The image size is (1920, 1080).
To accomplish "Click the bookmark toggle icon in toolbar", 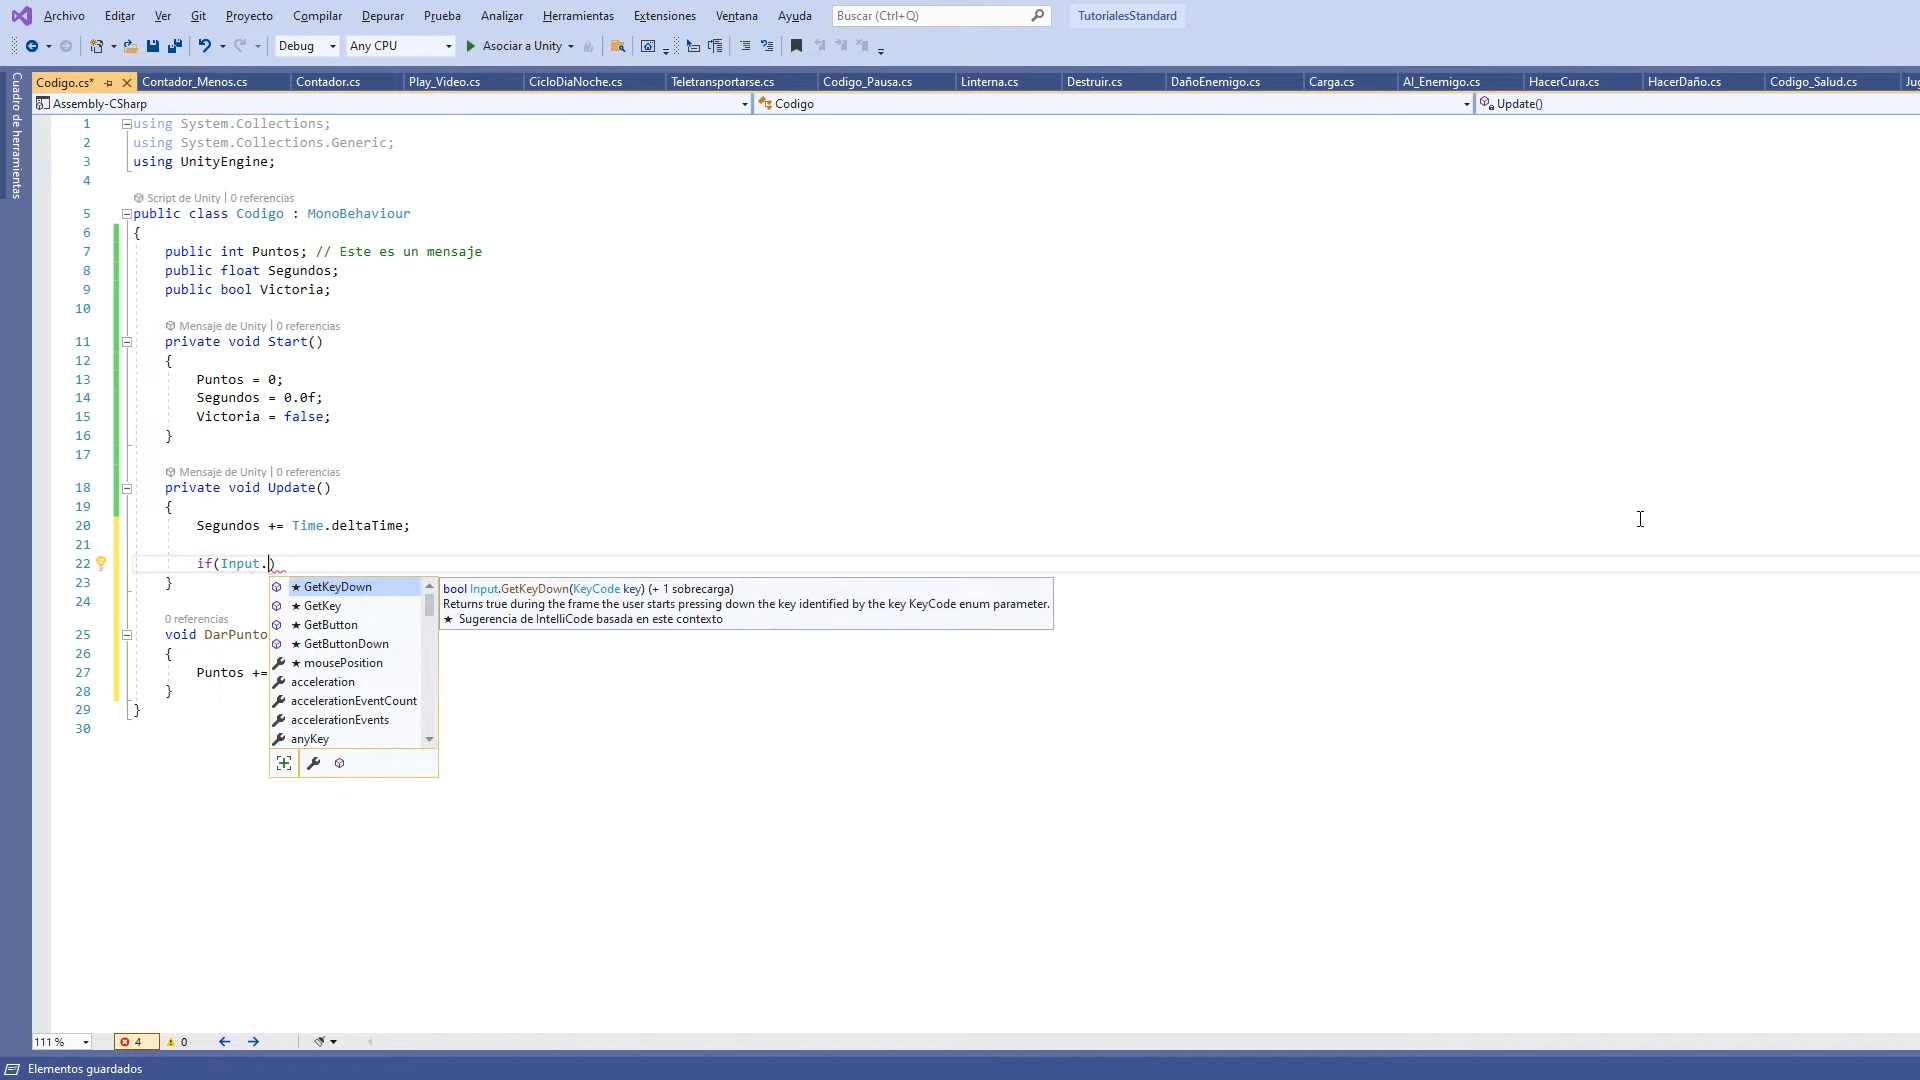I will click(796, 46).
